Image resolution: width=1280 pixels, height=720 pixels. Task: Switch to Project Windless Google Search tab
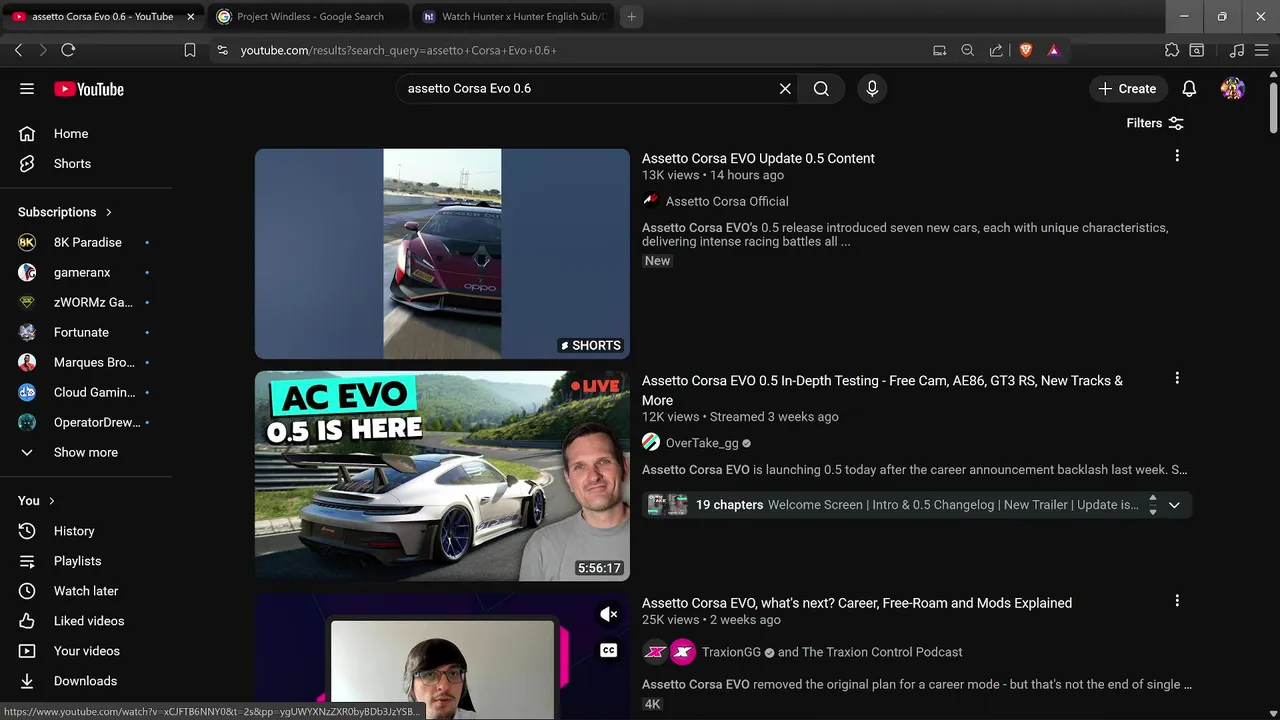[309, 17]
